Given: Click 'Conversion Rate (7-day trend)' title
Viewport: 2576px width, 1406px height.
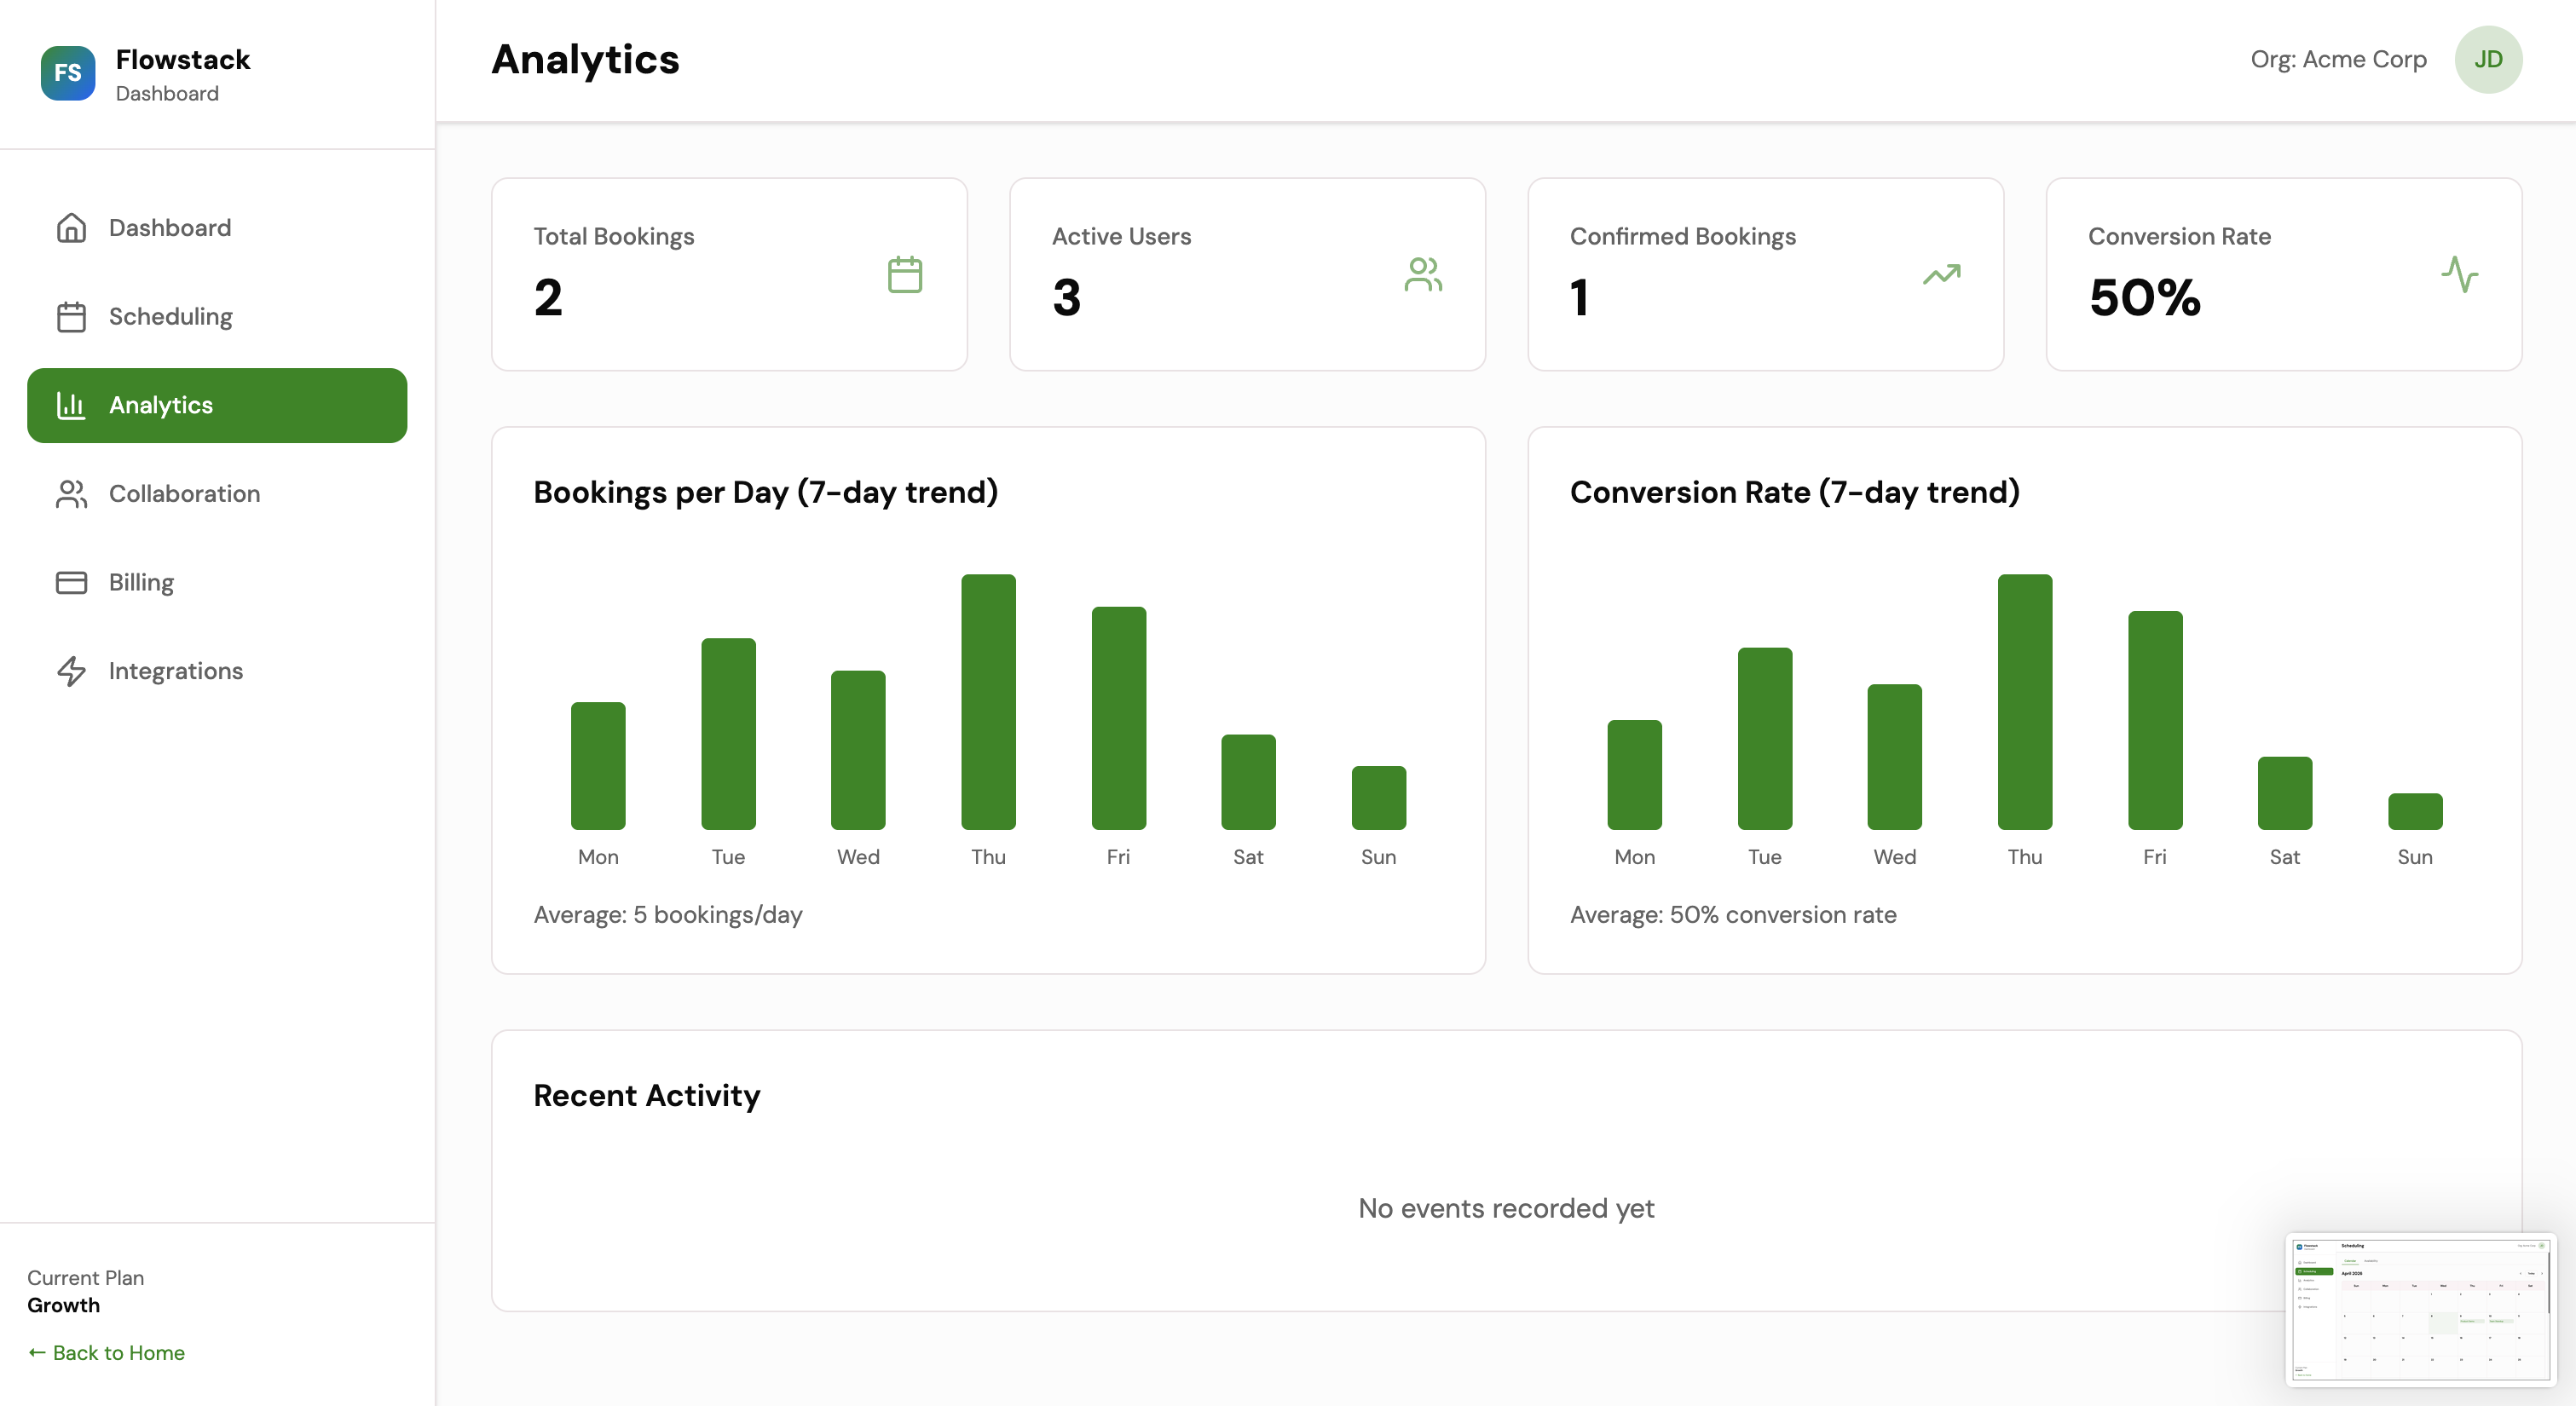Looking at the screenshot, I should click(x=1794, y=492).
